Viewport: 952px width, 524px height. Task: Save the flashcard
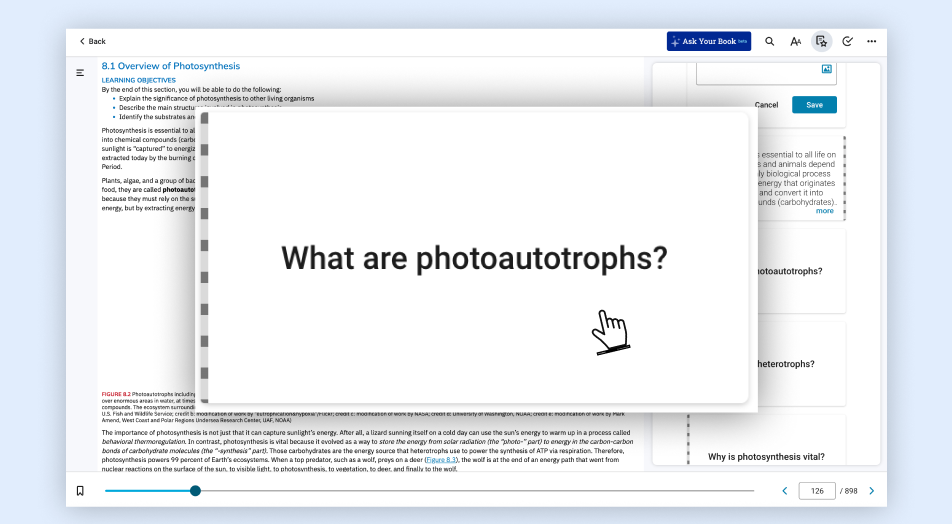(x=814, y=105)
